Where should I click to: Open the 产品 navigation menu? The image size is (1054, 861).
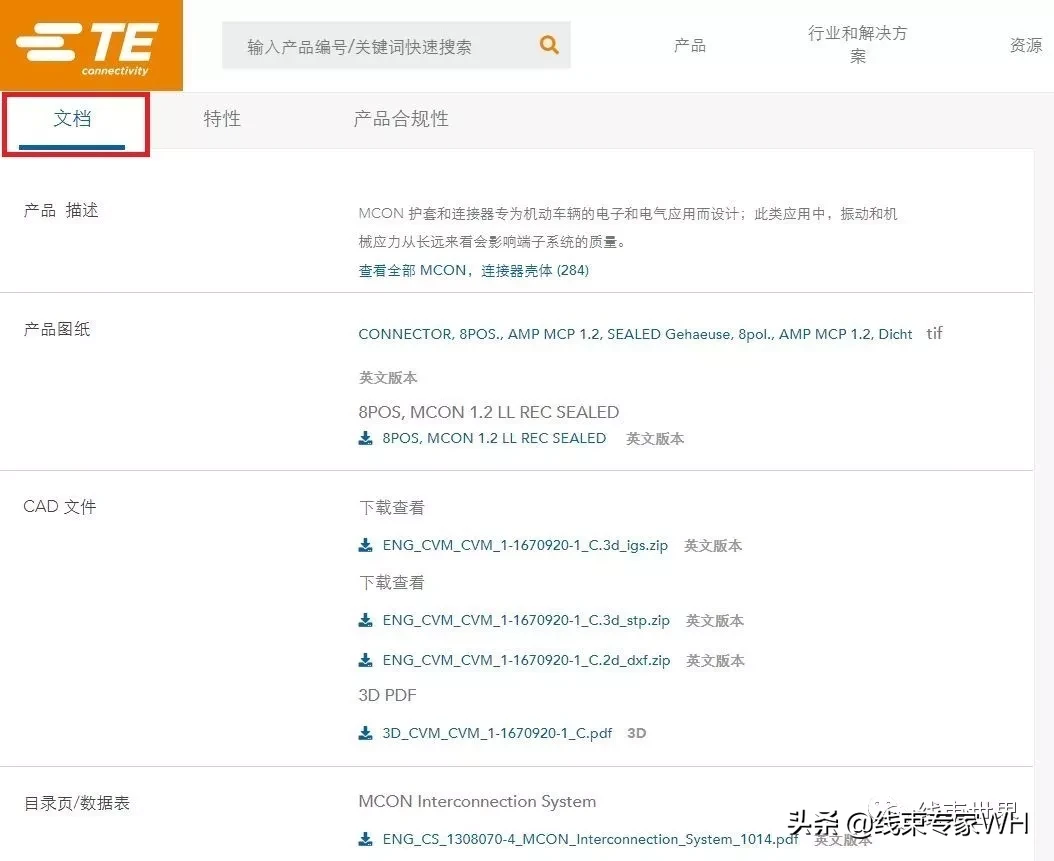pyautogui.click(x=690, y=46)
